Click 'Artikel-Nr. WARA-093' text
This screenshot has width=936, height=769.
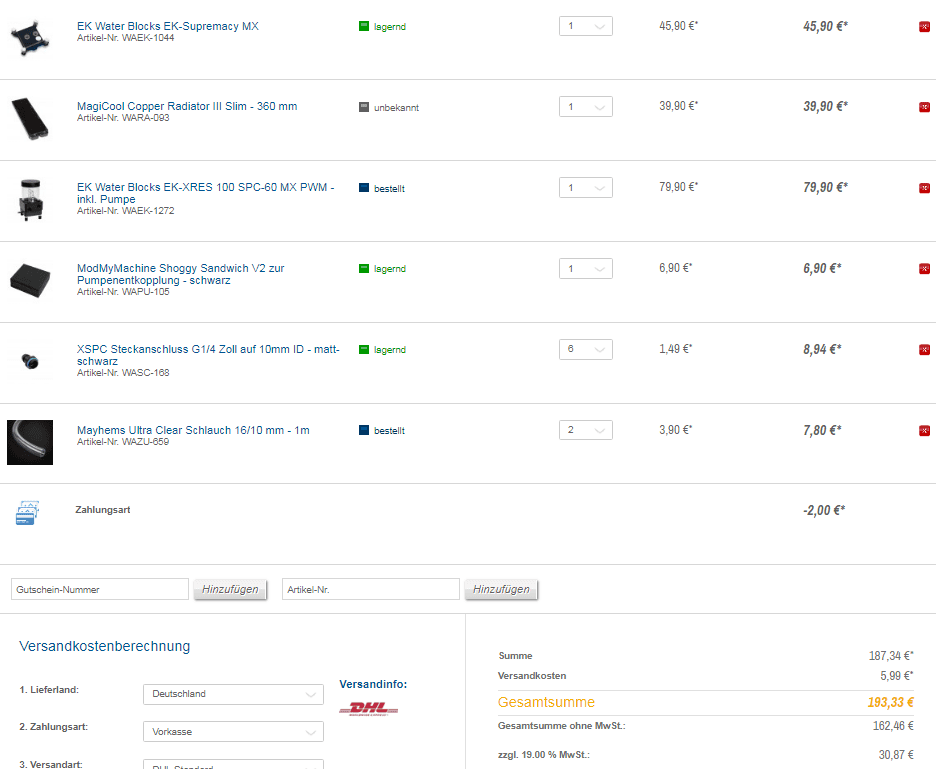[x=123, y=118]
